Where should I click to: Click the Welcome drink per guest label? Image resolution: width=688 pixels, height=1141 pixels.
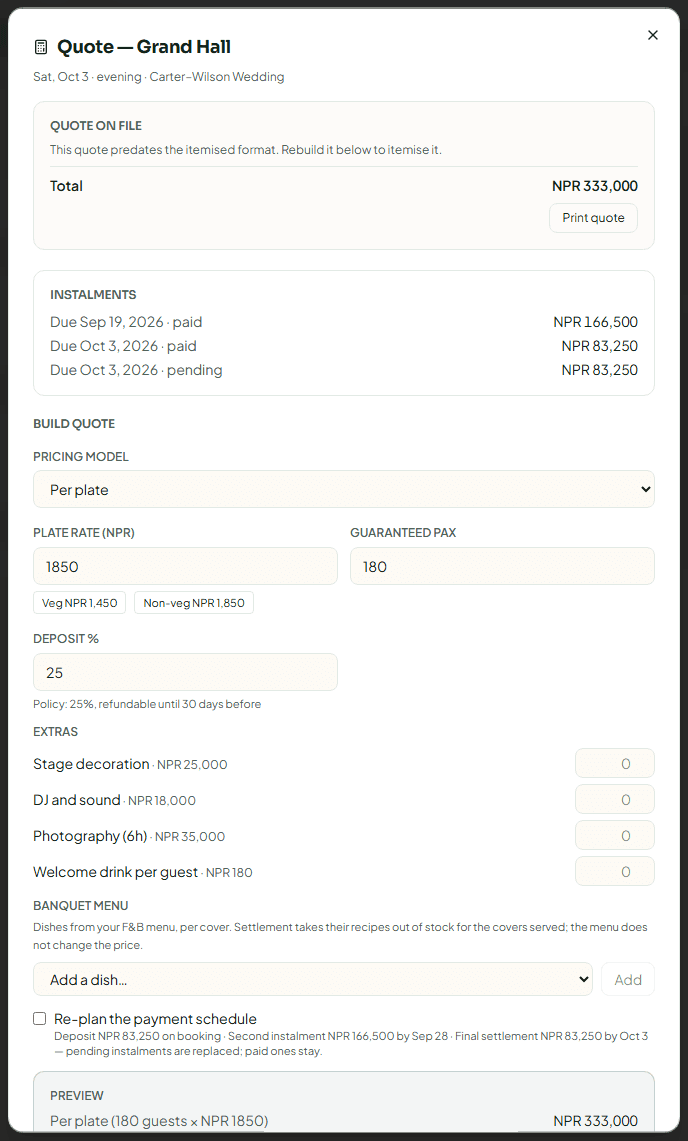(x=116, y=872)
